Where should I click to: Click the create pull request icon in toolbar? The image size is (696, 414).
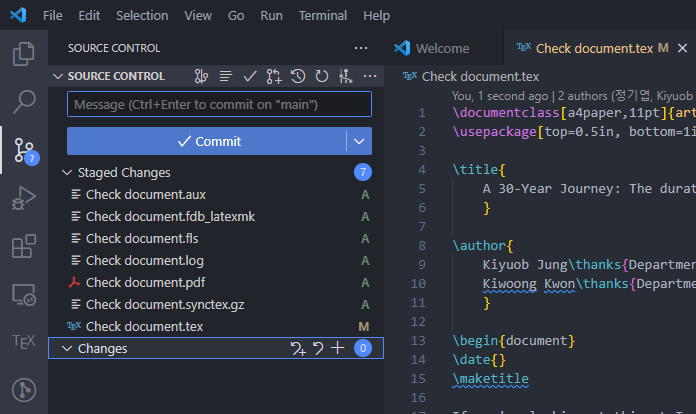pyautogui.click(x=274, y=76)
